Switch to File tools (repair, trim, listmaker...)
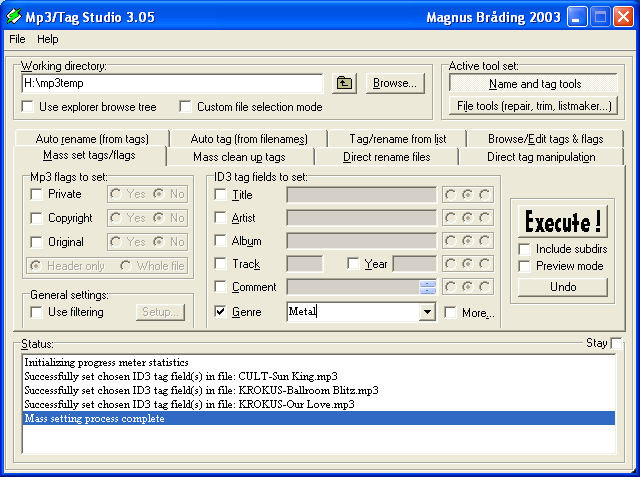This screenshot has width=640, height=477. point(534,106)
